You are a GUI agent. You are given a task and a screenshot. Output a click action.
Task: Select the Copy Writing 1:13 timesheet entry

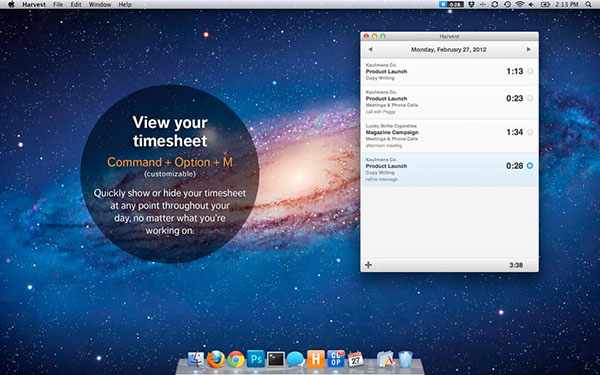[x=449, y=72]
